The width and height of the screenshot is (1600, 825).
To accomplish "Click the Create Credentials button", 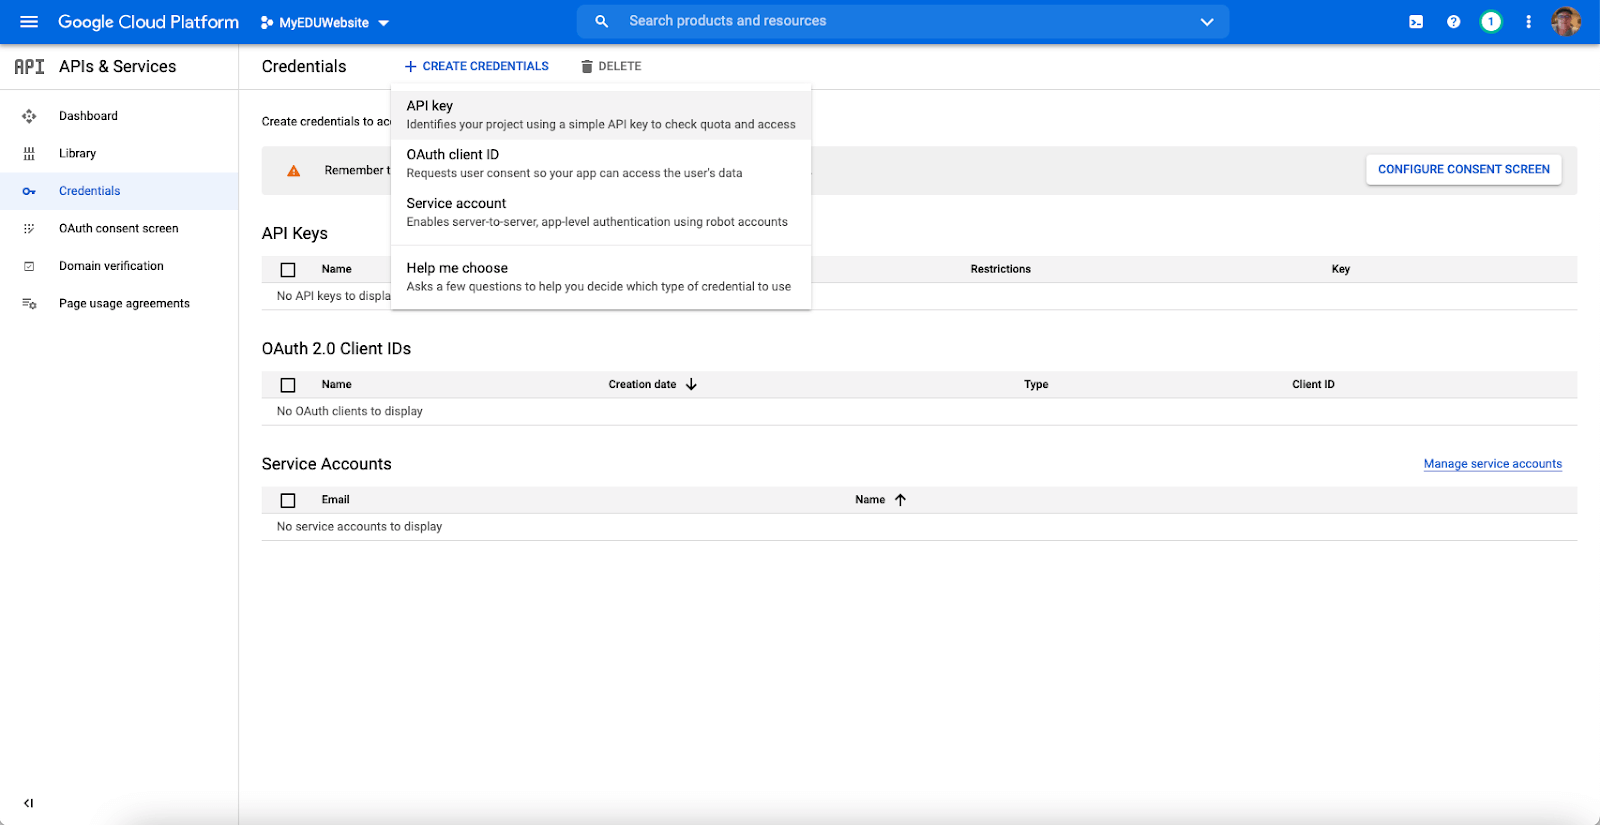I will point(477,66).
